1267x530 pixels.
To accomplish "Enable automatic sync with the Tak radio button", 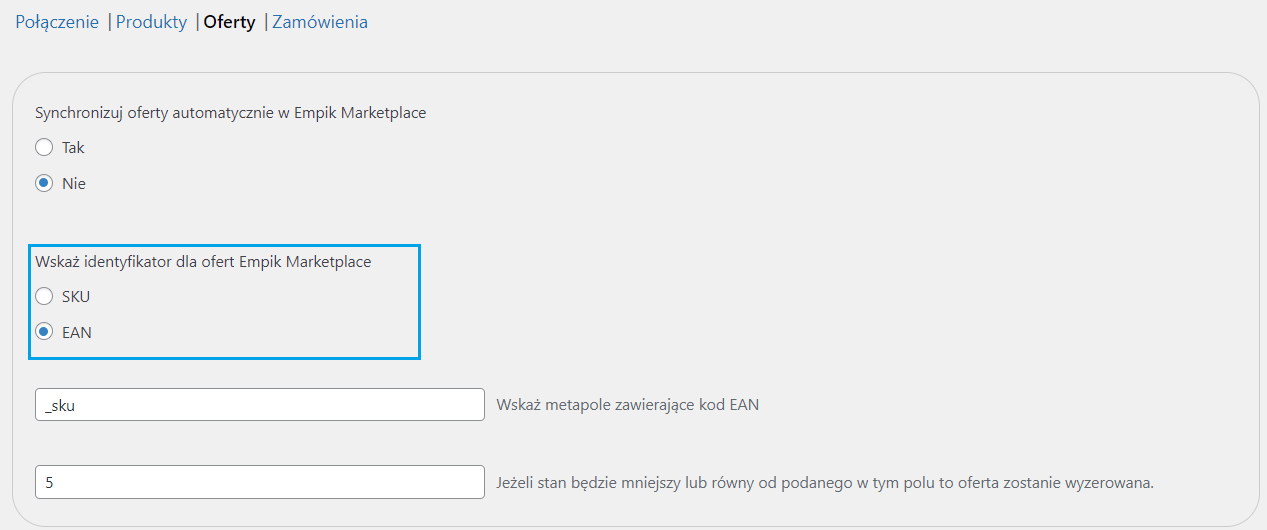I will pyautogui.click(x=44, y=148).
